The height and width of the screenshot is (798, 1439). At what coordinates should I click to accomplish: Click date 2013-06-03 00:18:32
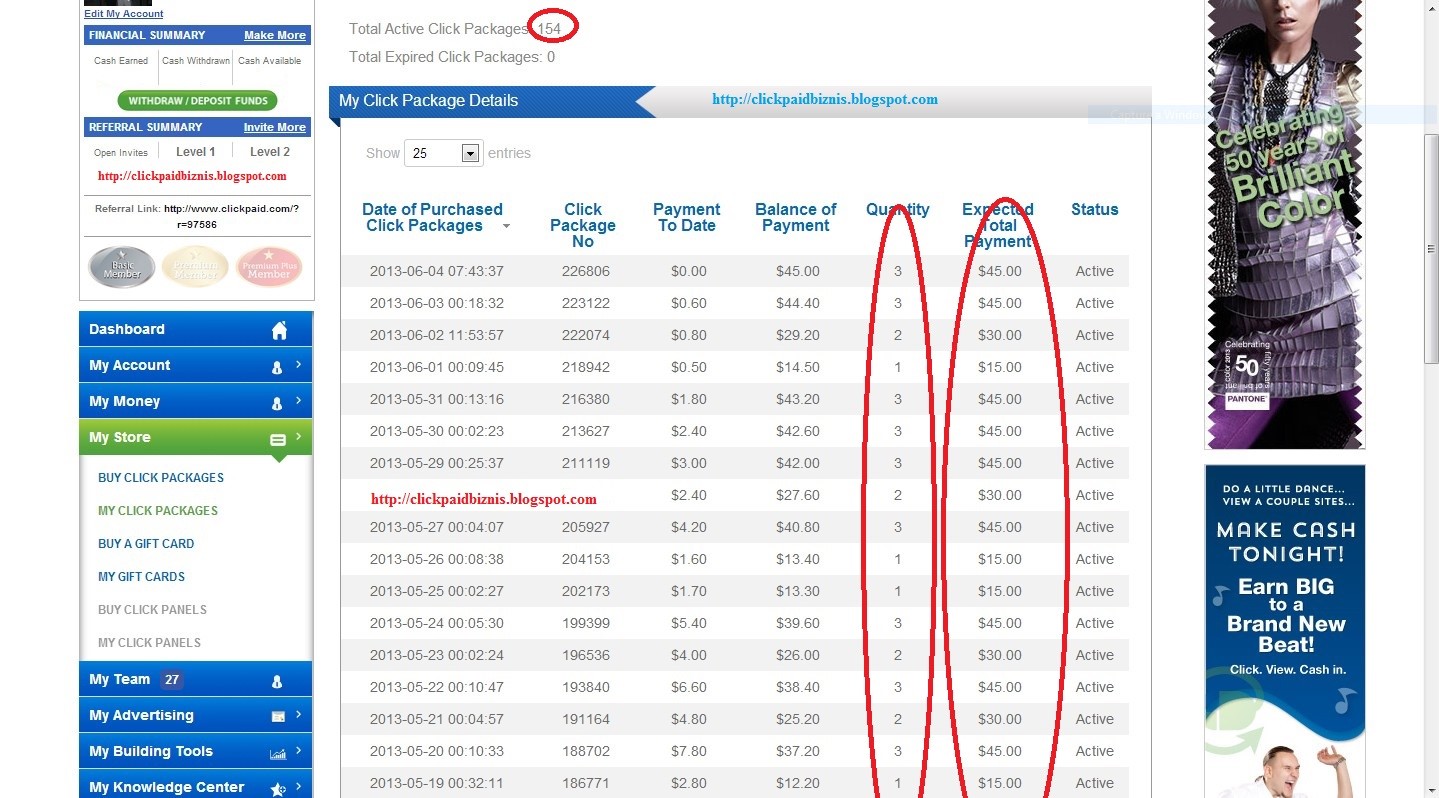[437, 303]
